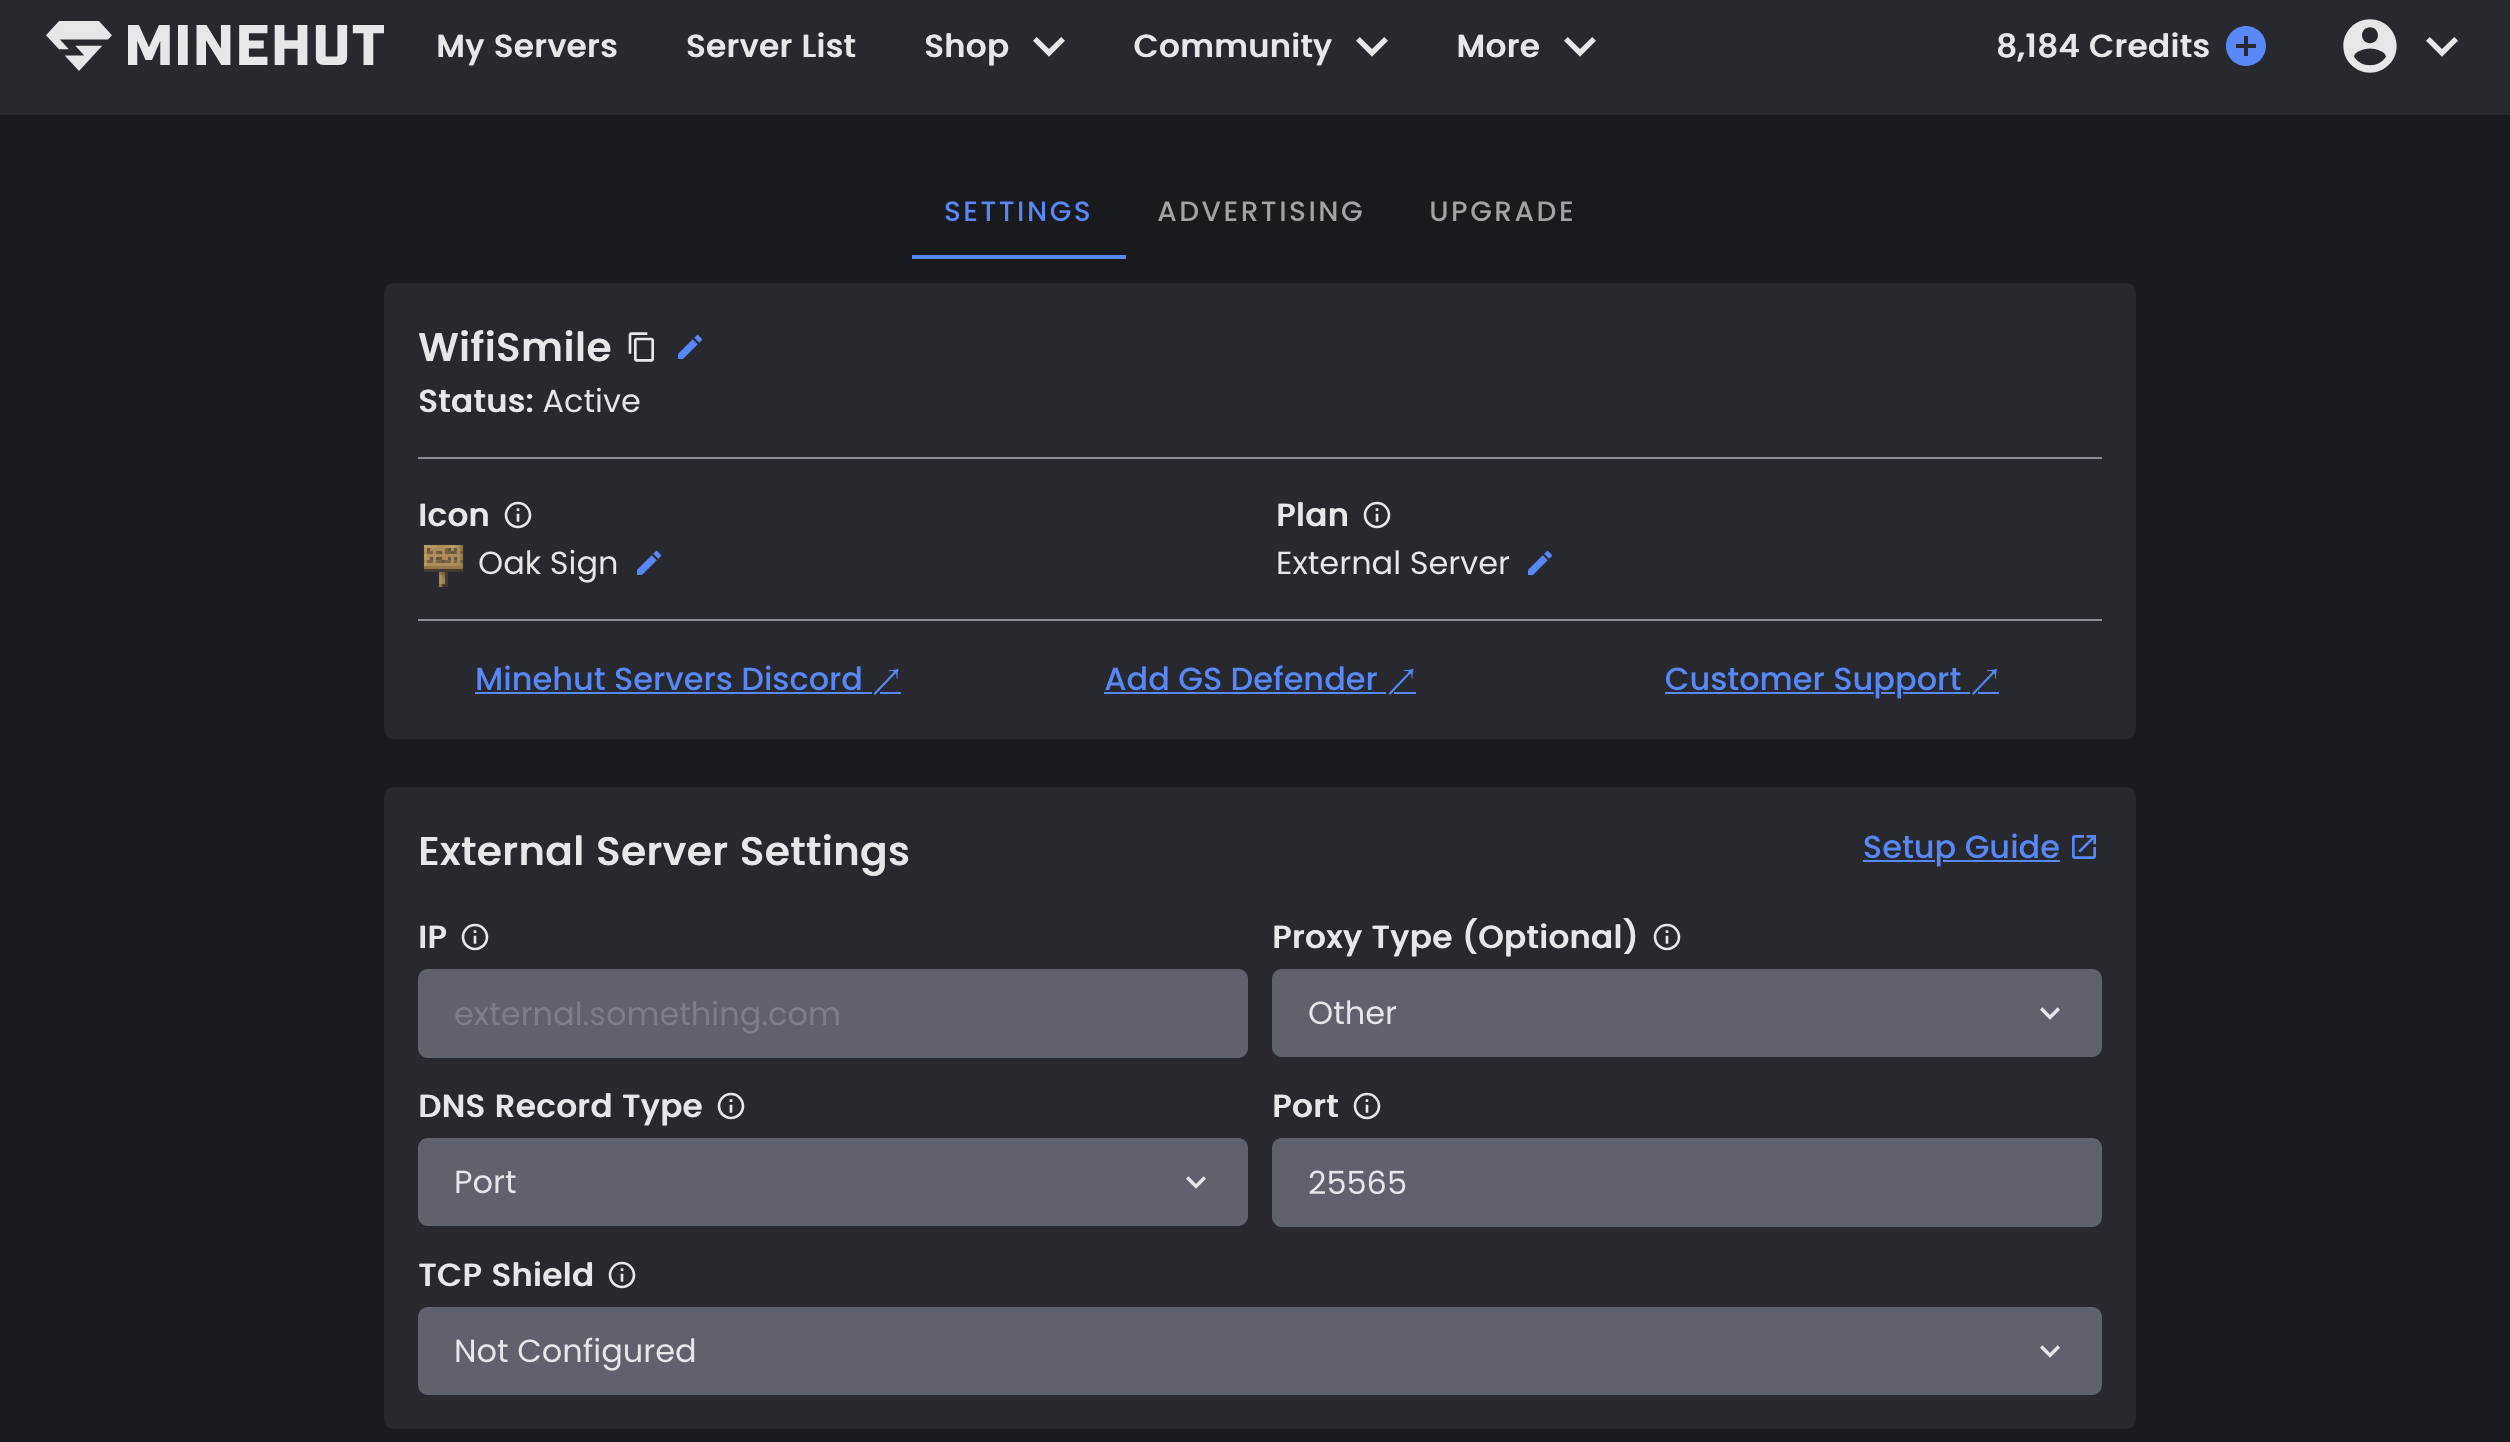
Task: Switch to the ADVERTISING tab
Action: 1261,211
